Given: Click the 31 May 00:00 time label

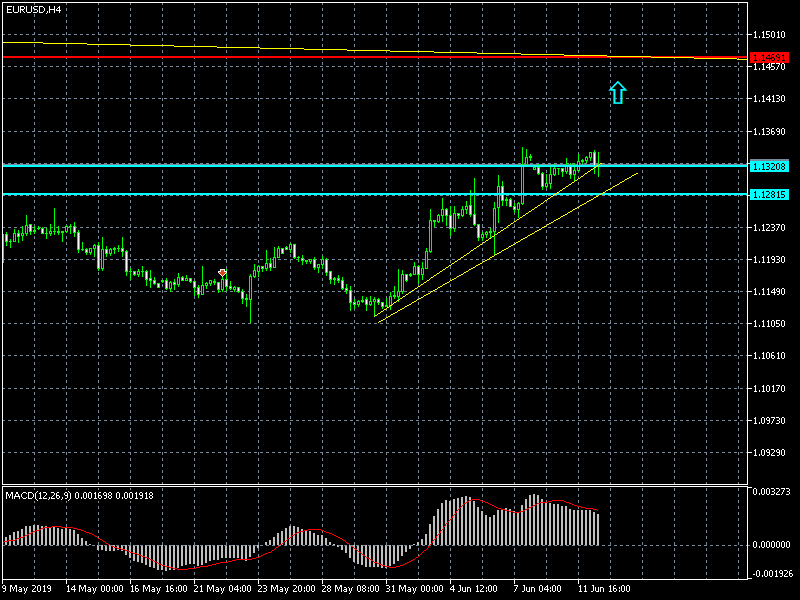Looking at the screenshot, I should point(413,588).
